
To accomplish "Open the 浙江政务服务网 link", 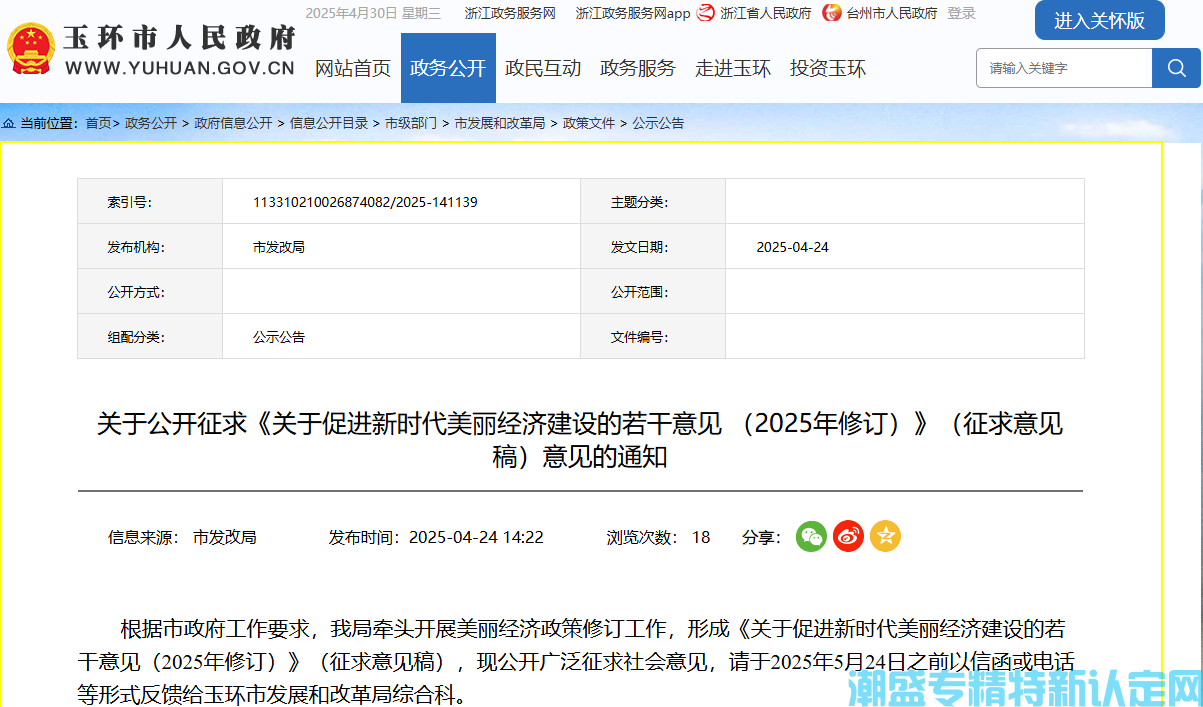I will pos(510,13).
